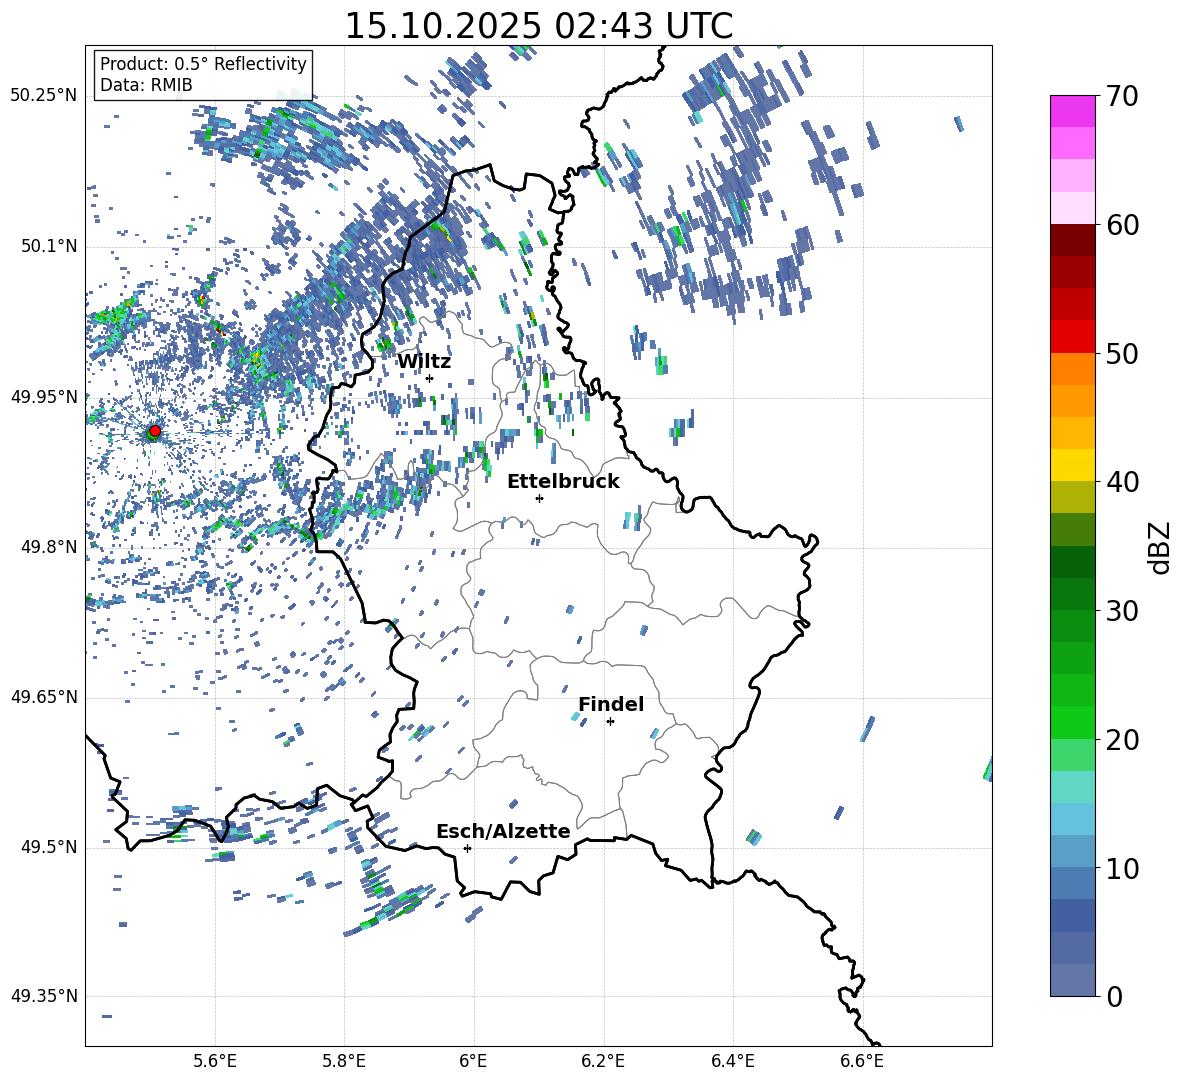The width and height of the screenshot is (1184, 1081).
Task: Click the Ettelbruck city label
Action: click(x=563, y=482)
